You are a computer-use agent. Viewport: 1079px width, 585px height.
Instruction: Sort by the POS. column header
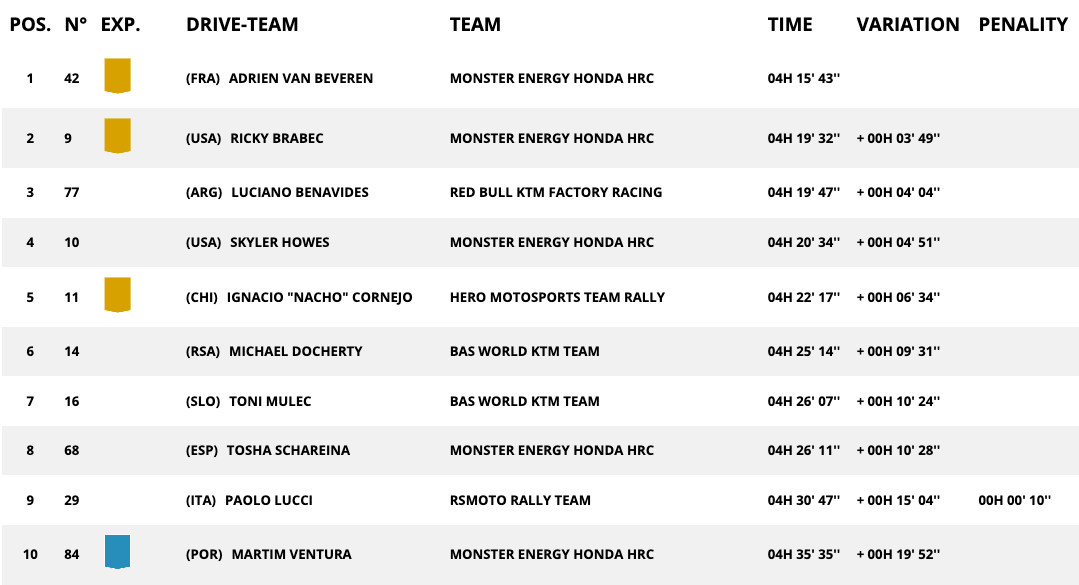pyautogui.click(x=30, y=25)
